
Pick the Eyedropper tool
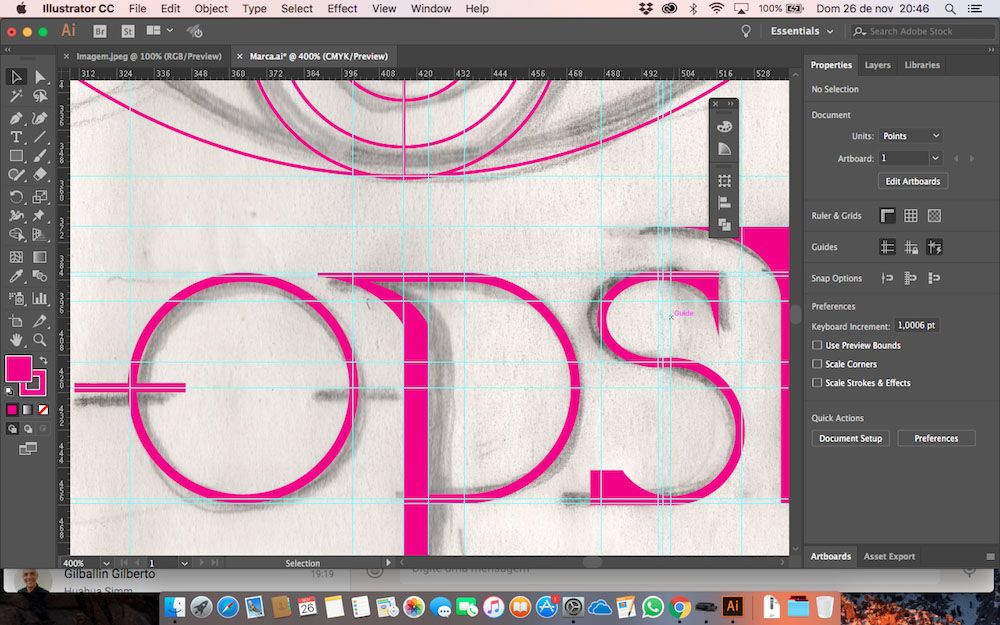tap(16, 277)
